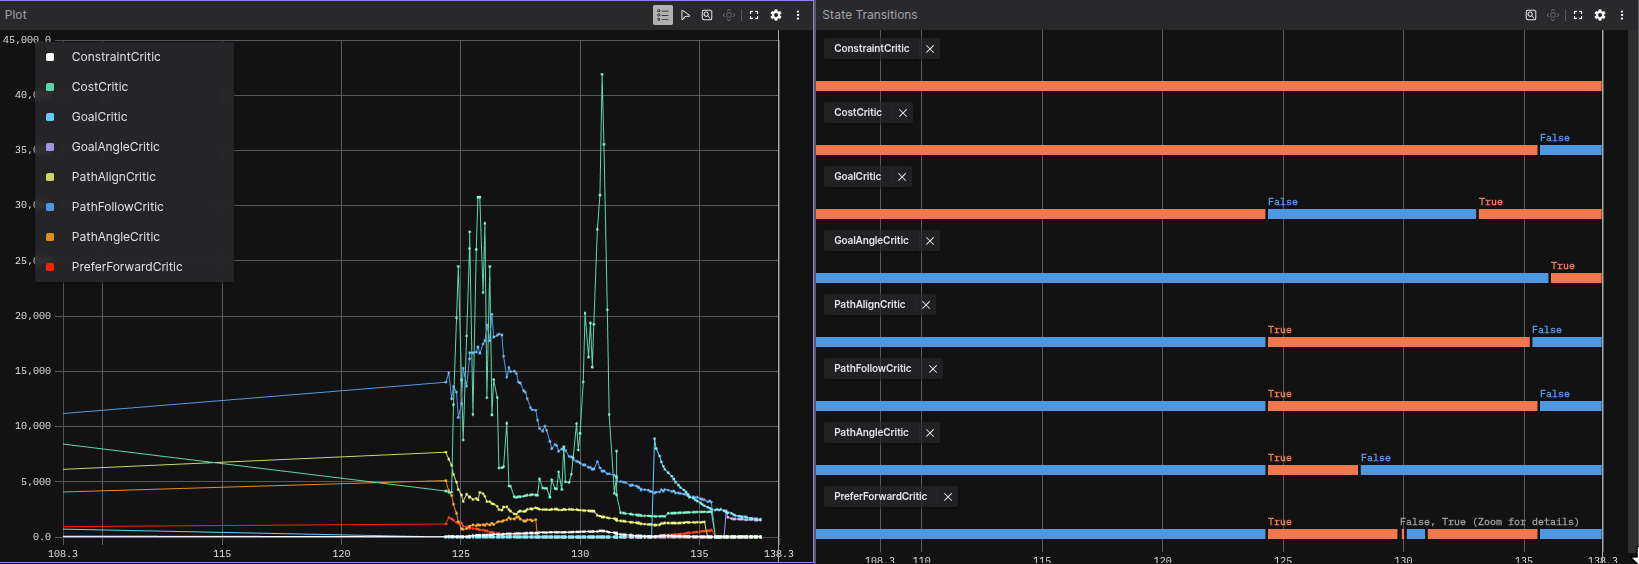
Task: Toggle the legend list button in Plot panel
Action: [662, 15]
